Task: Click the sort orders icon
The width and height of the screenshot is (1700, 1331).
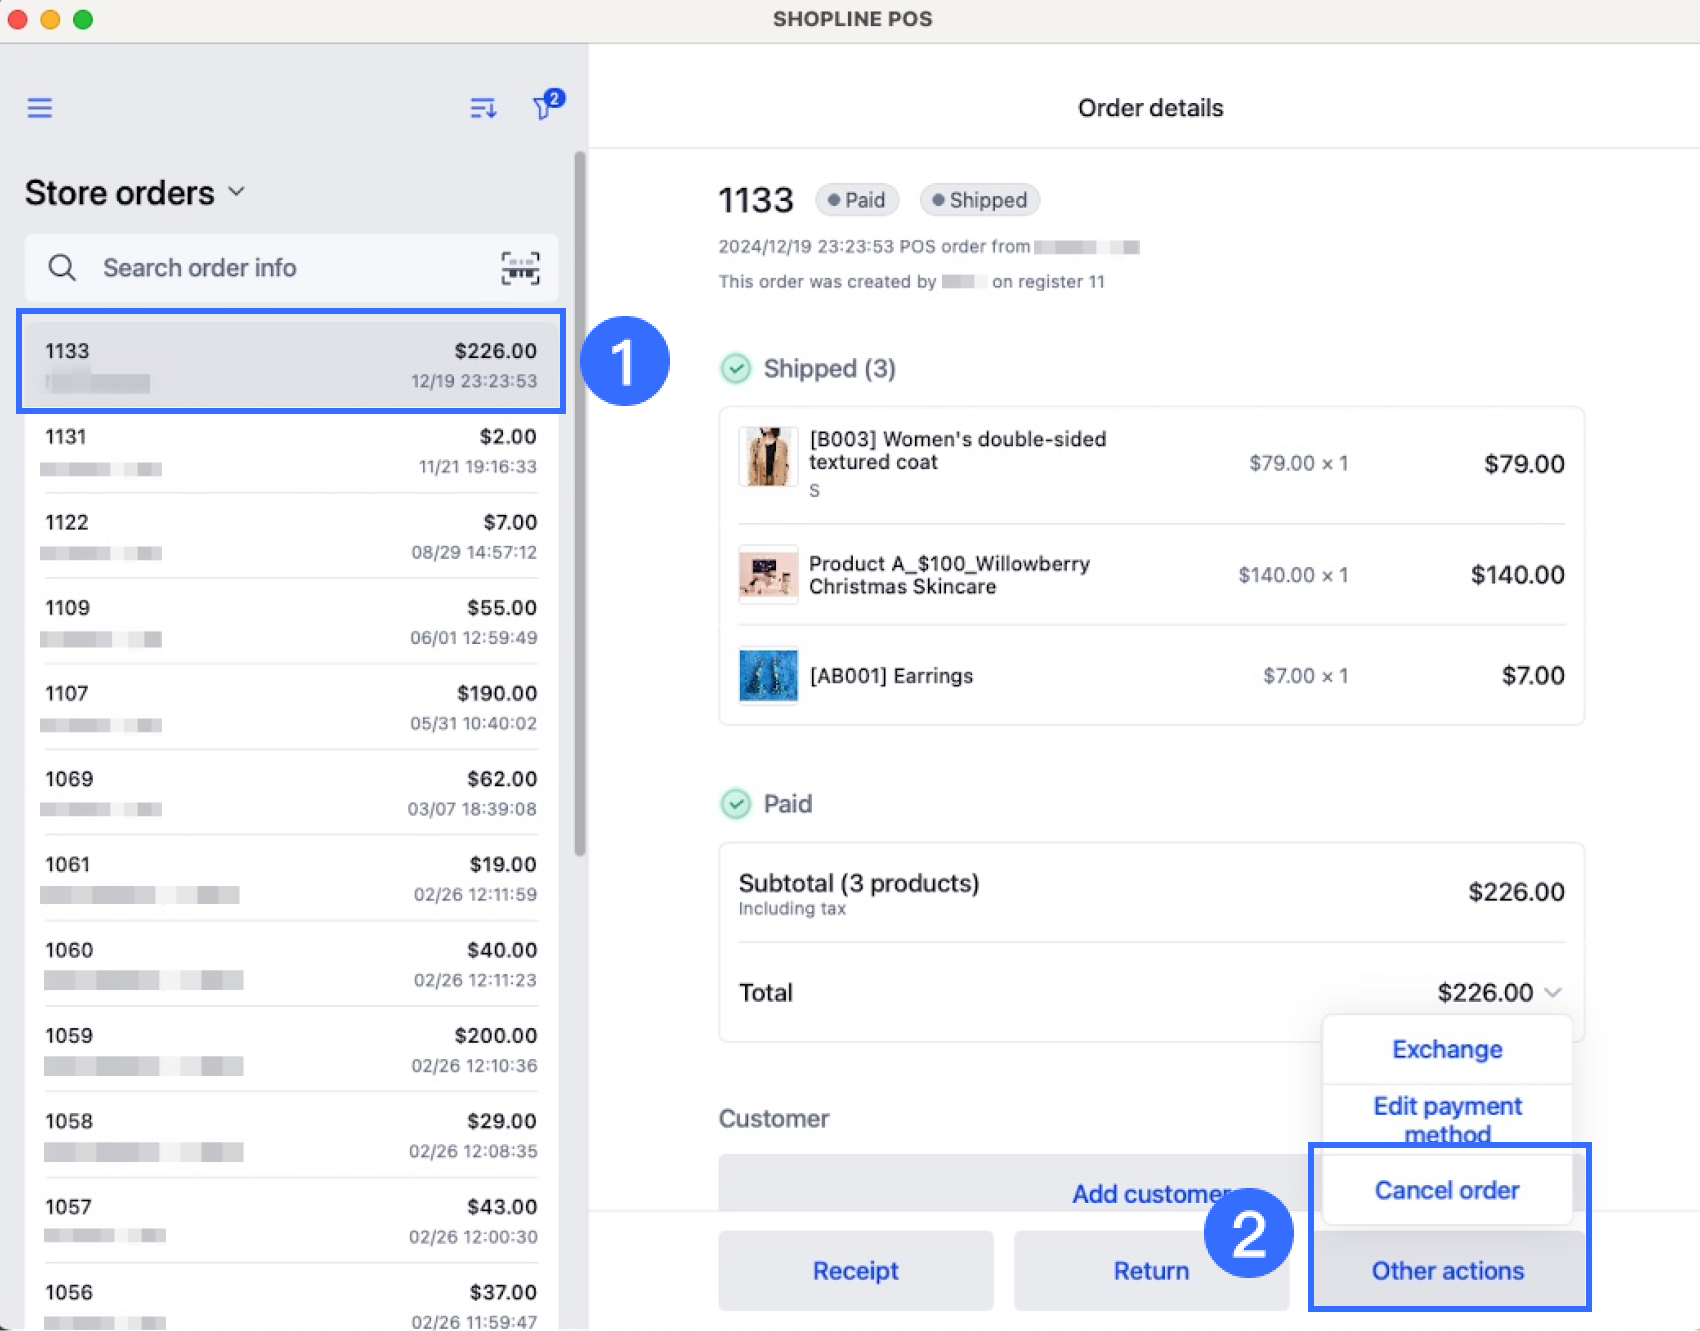Action: [x=483, y=108]
